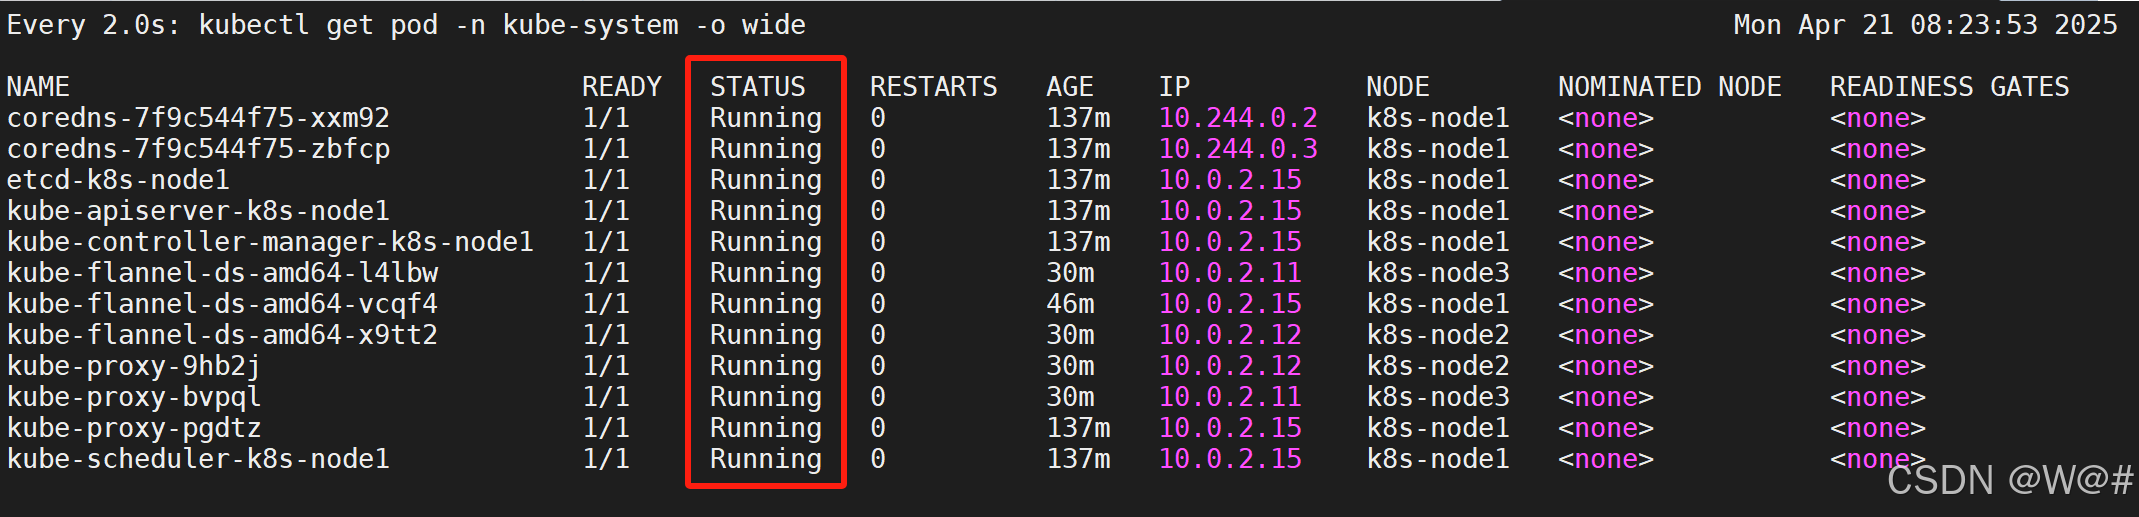Viewport: 2139px width, 517px height.
Task: Click node k8s-node2 in kube-proxy-9hb2j row
Action: [1438, 366]
